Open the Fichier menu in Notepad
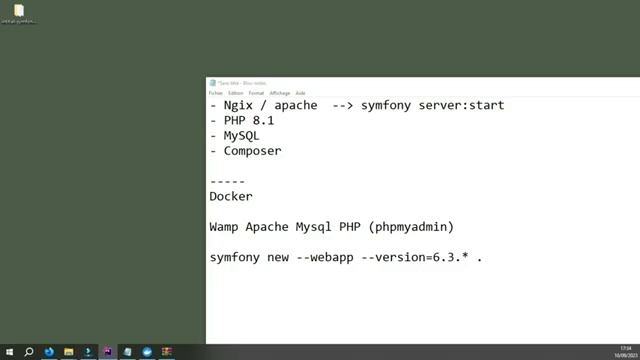 click(x=216, y=93)
